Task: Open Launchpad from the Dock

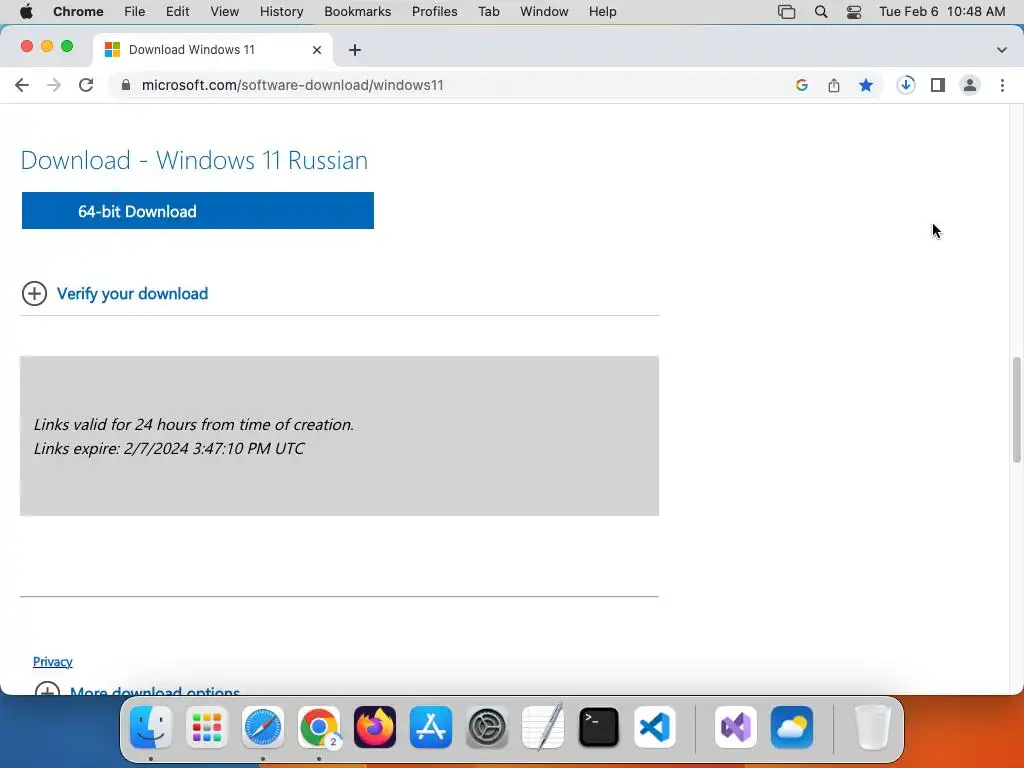Action: tap(207, 727)
